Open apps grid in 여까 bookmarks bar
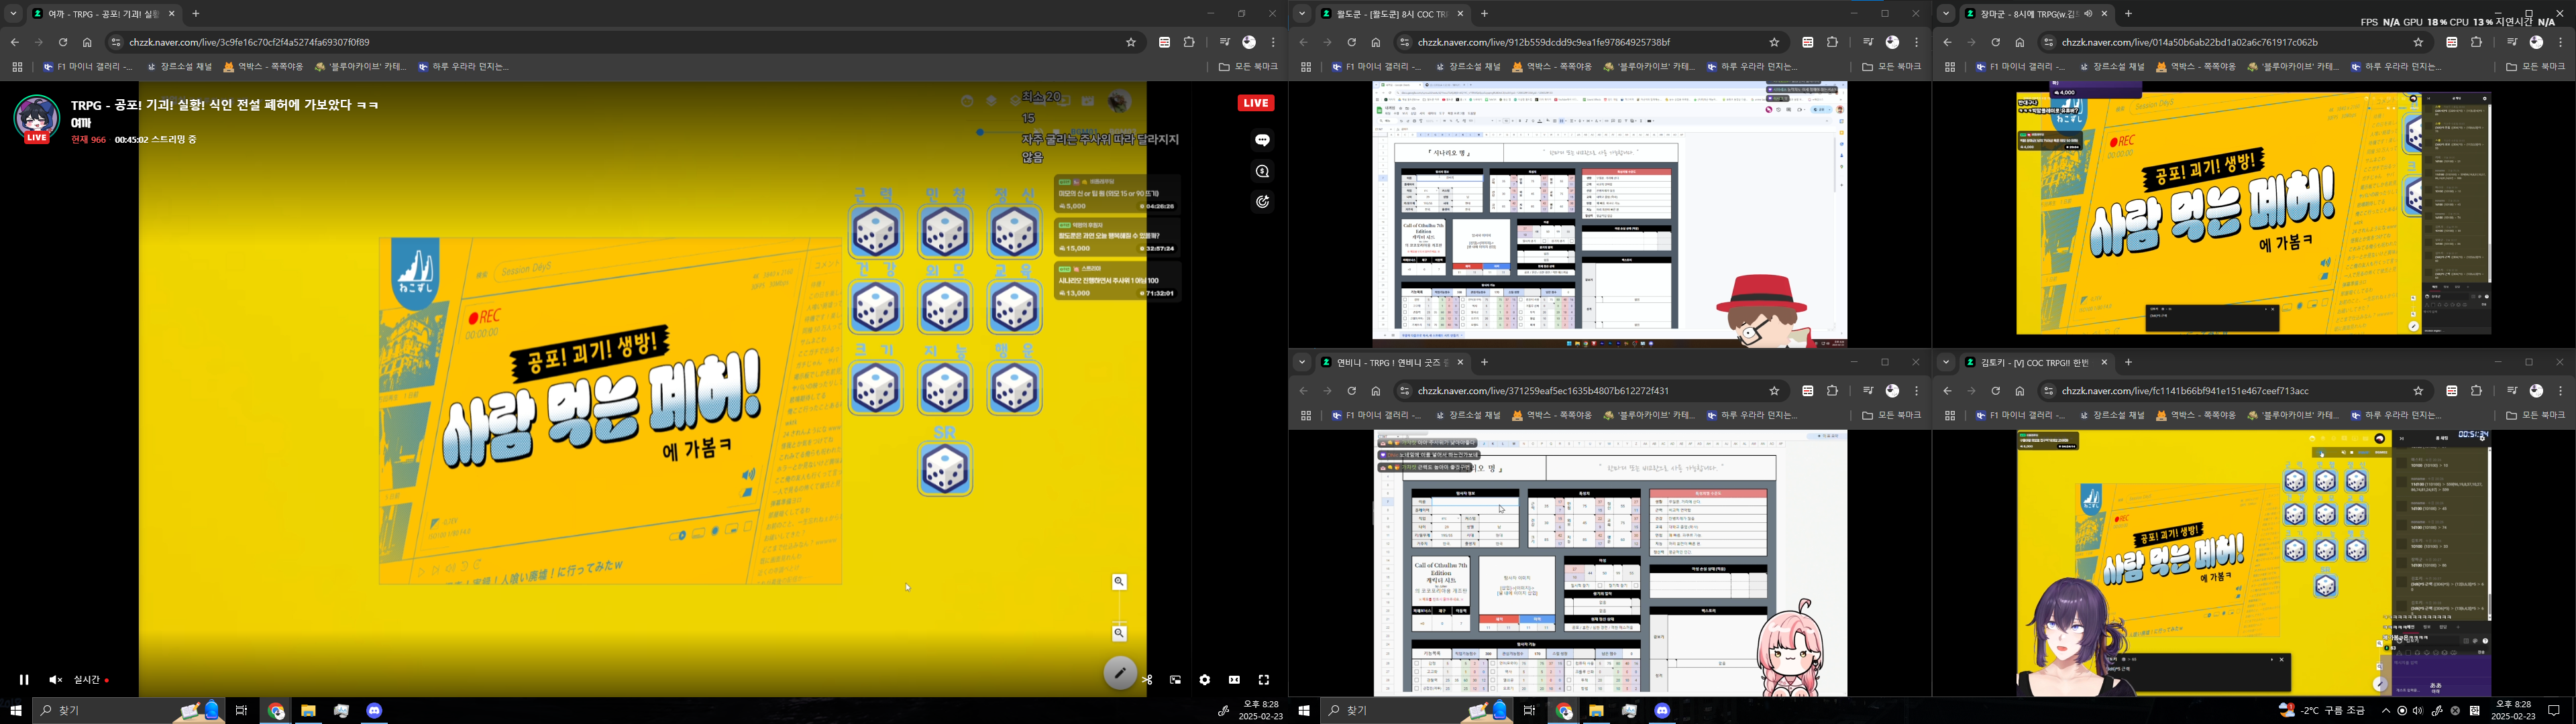 tap(17, 67)
